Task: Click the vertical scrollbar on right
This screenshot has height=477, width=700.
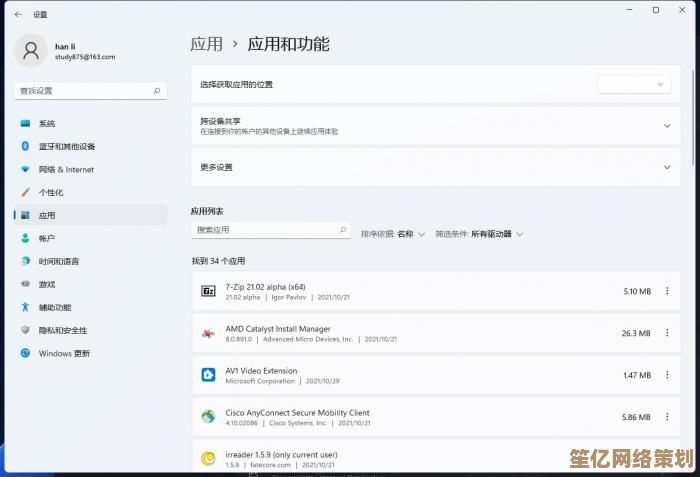Action: coord(694,110)
